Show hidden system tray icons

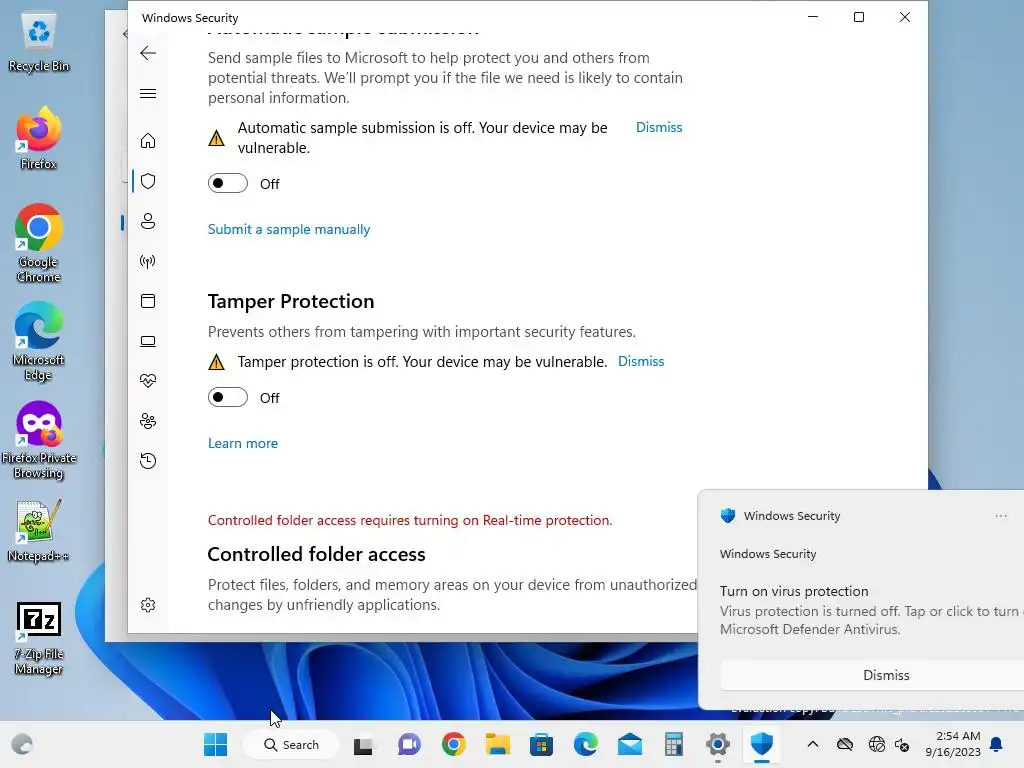point(812,744)
